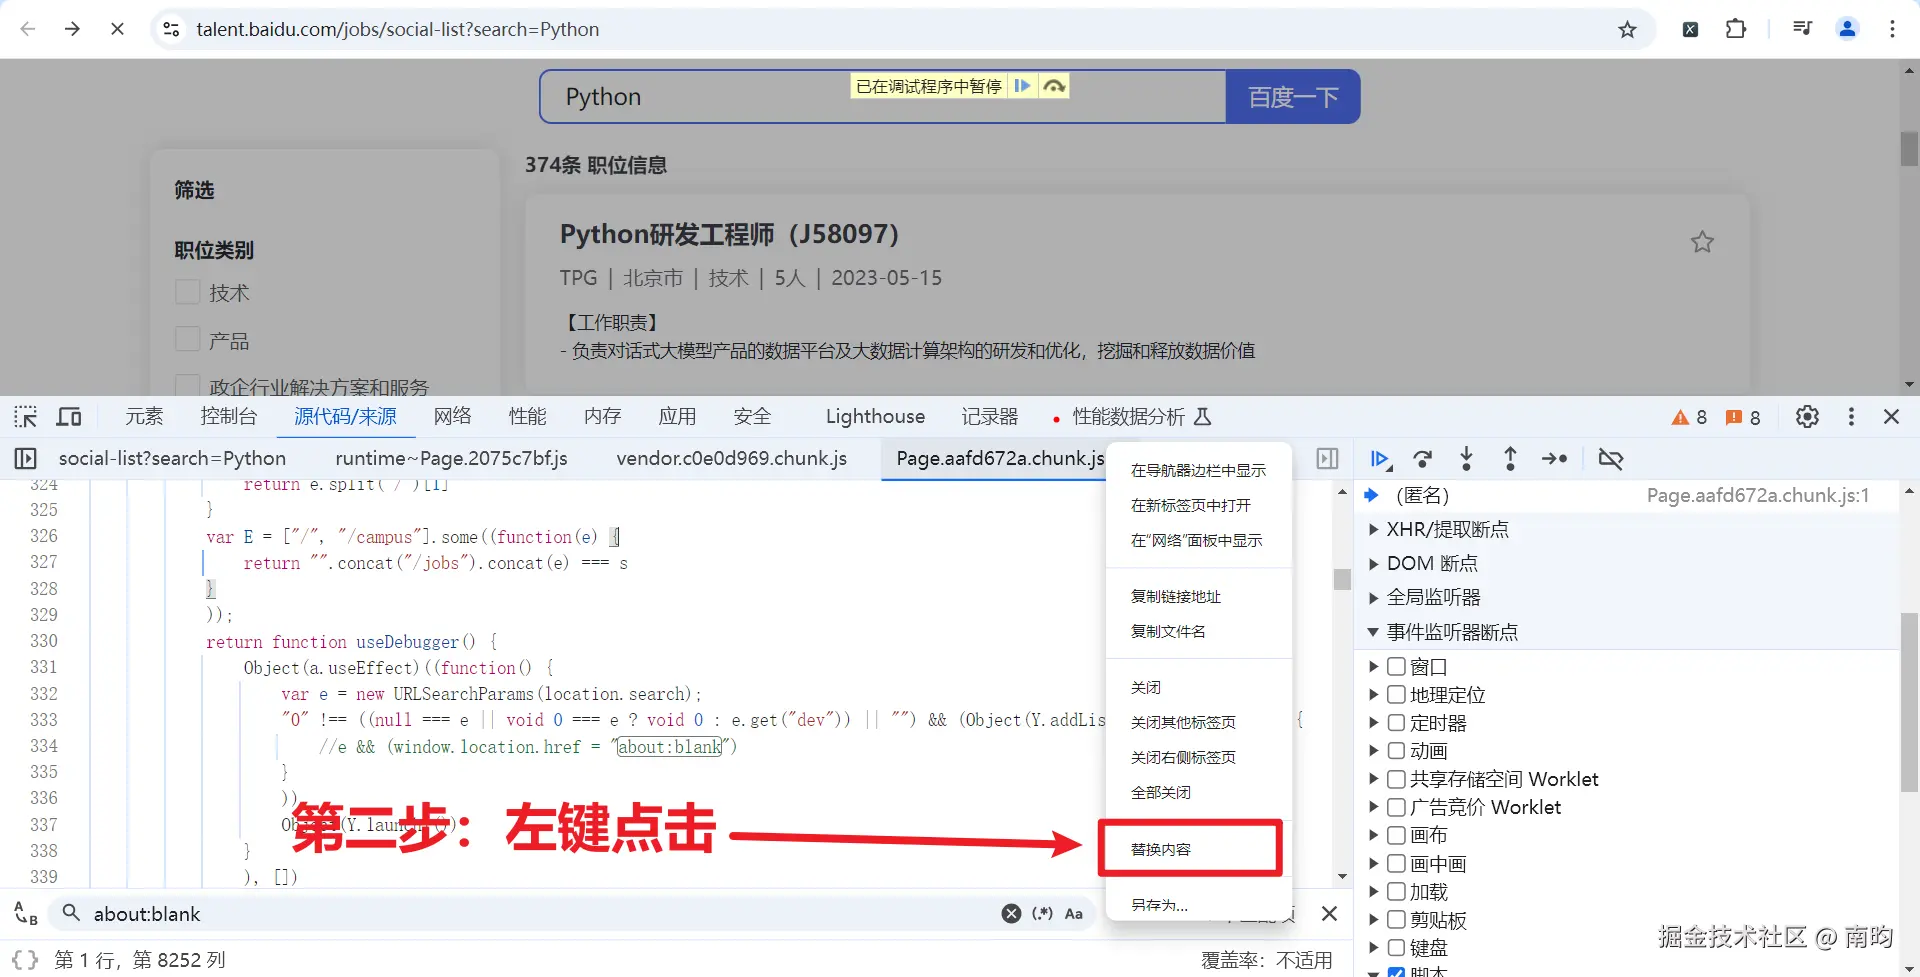The width and height of the screenshot is (1920, 977).
Task: Expand the XHR/提取断点 section
Action: (x=1373, y=529)
